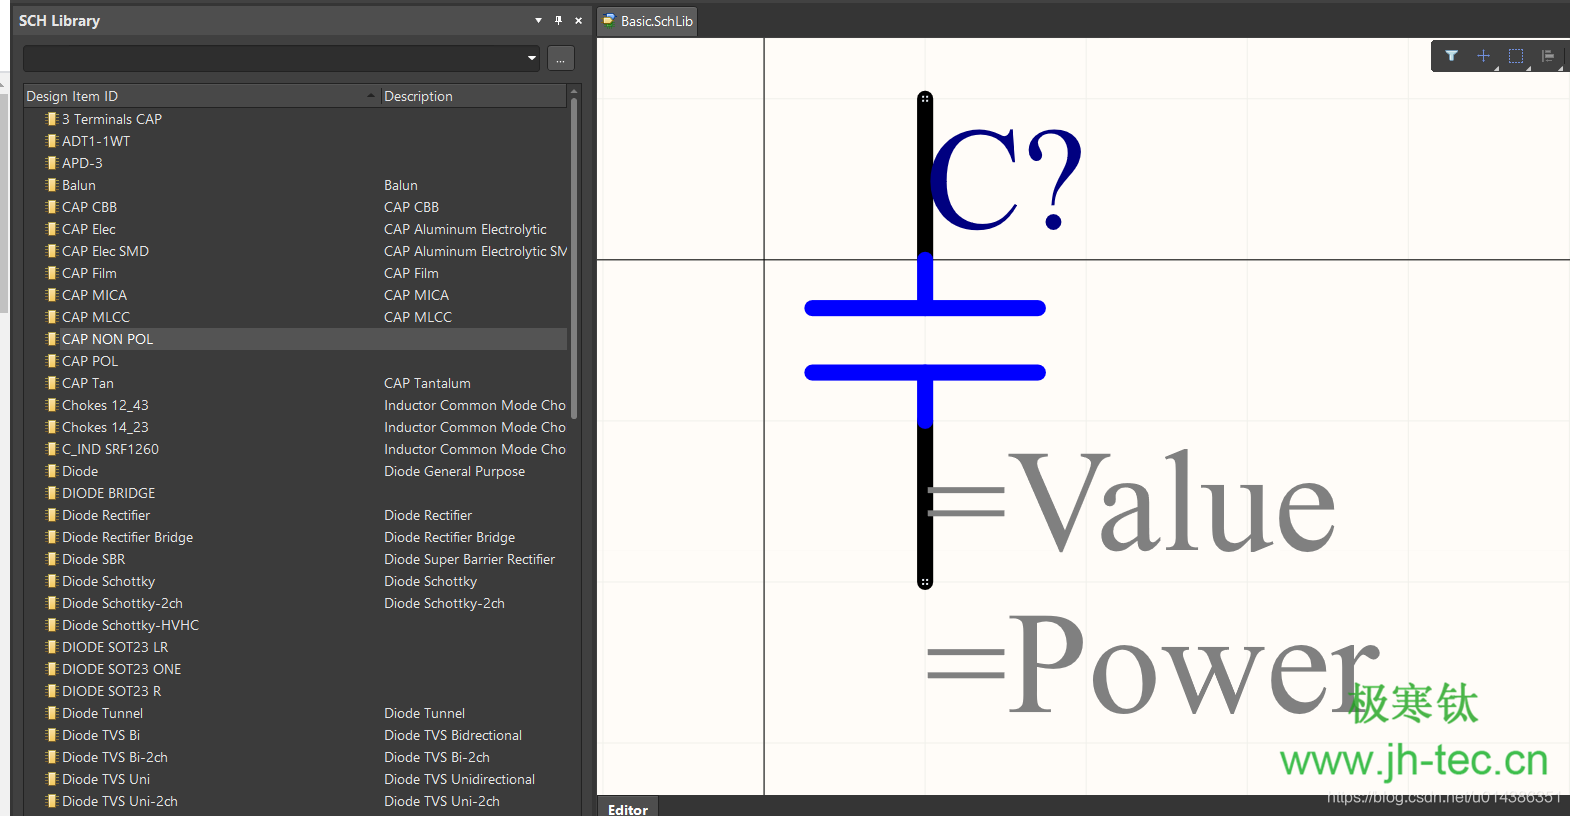Click the Basic.SchLib document icon
Viewport: 1570px width, 816px height.
608,20
